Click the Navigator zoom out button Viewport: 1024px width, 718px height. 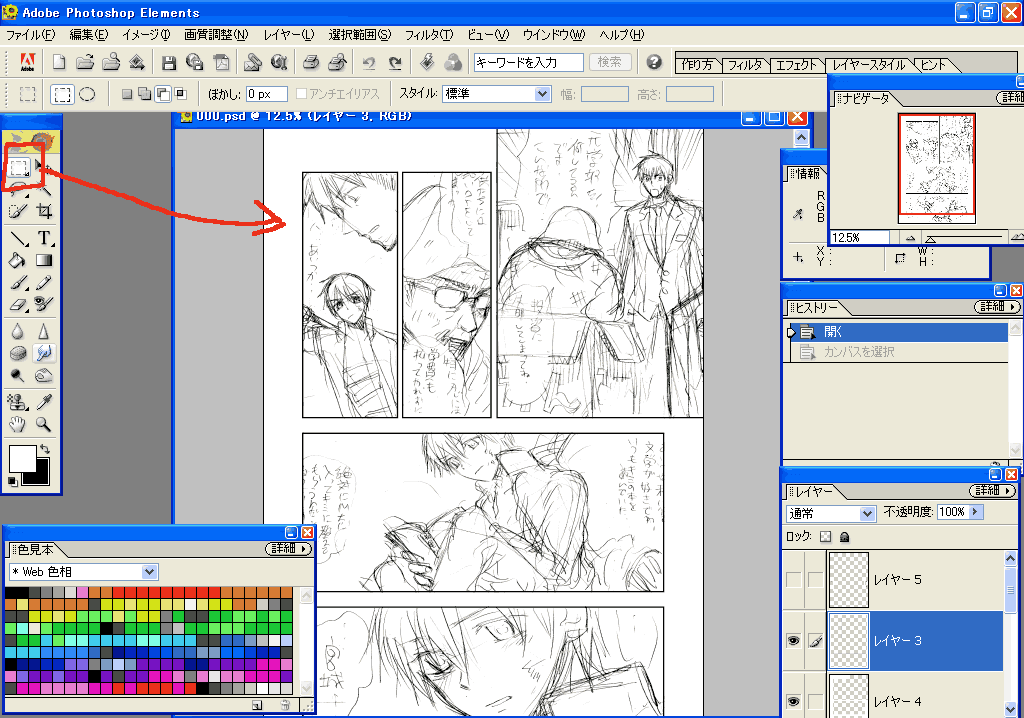pos(910,238)
